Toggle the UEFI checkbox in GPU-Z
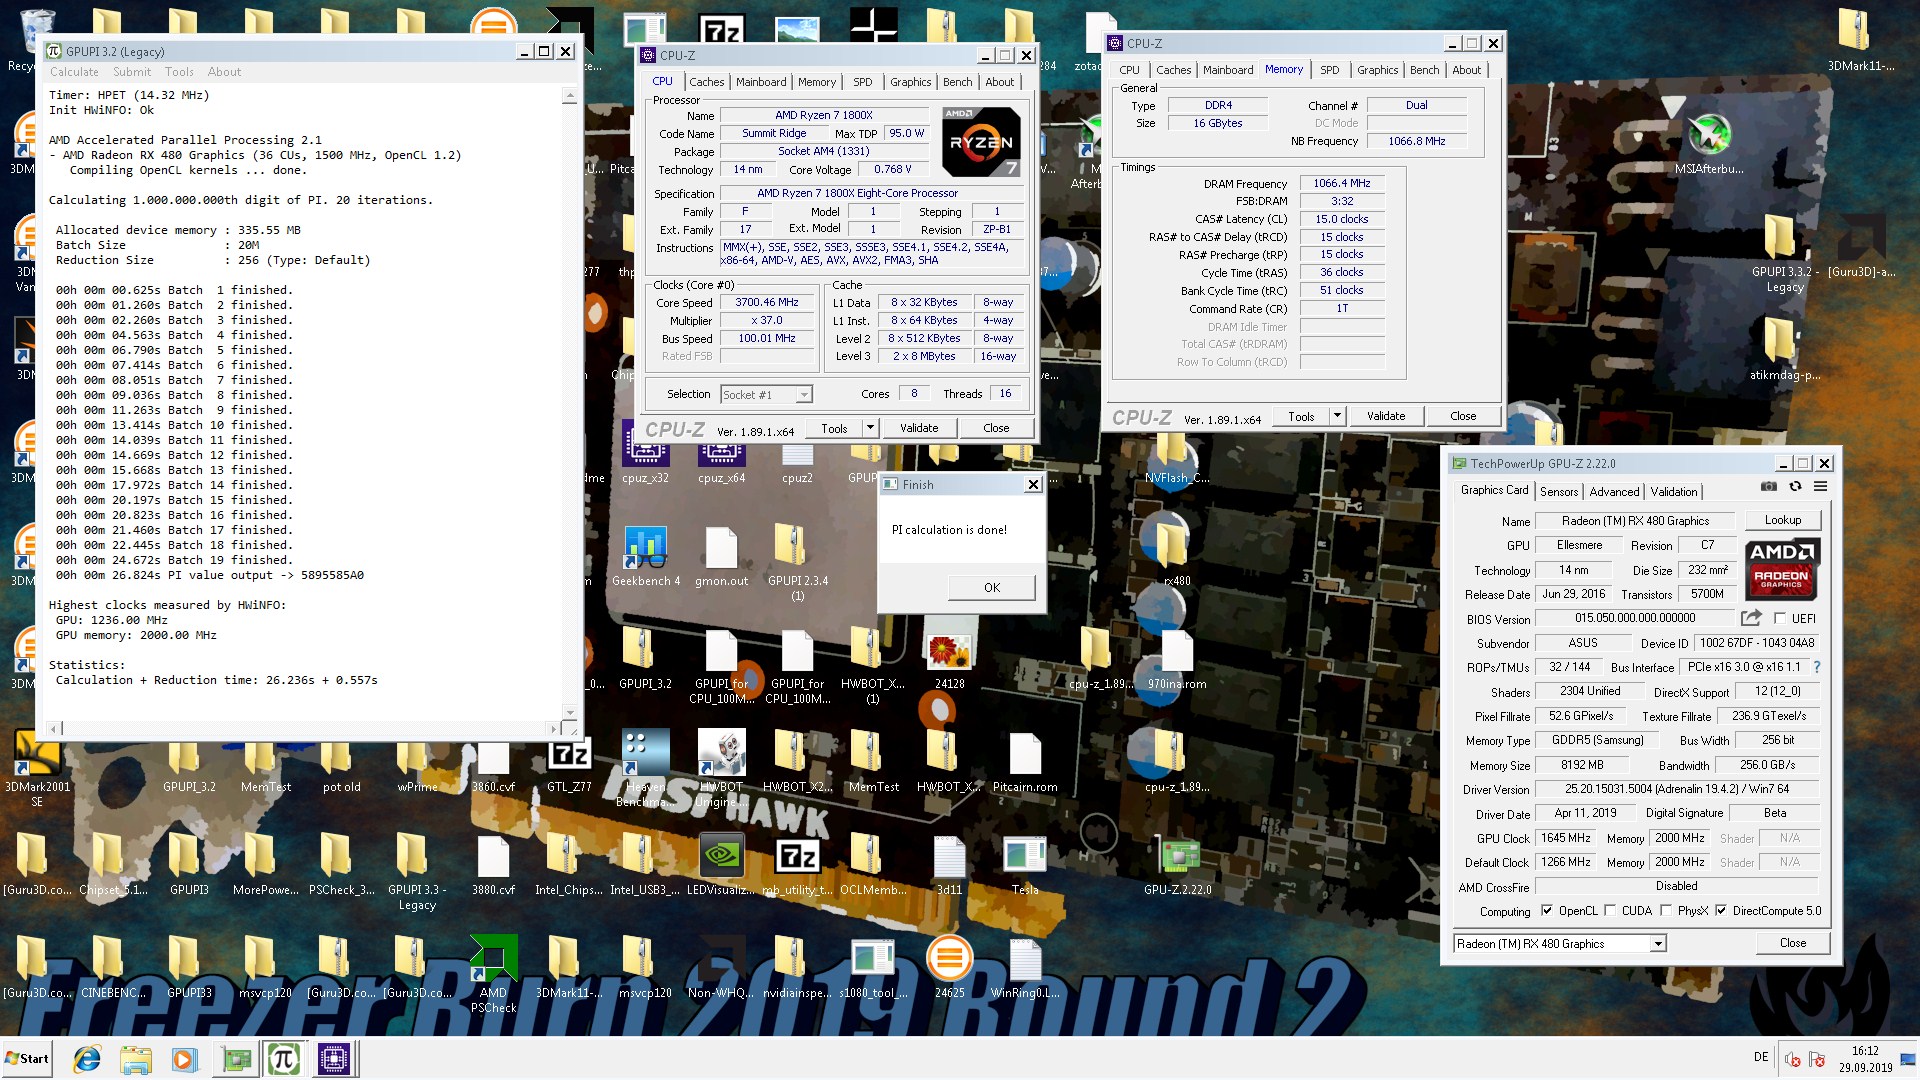The image size is (1920, 1080). tap(1779, 618)
